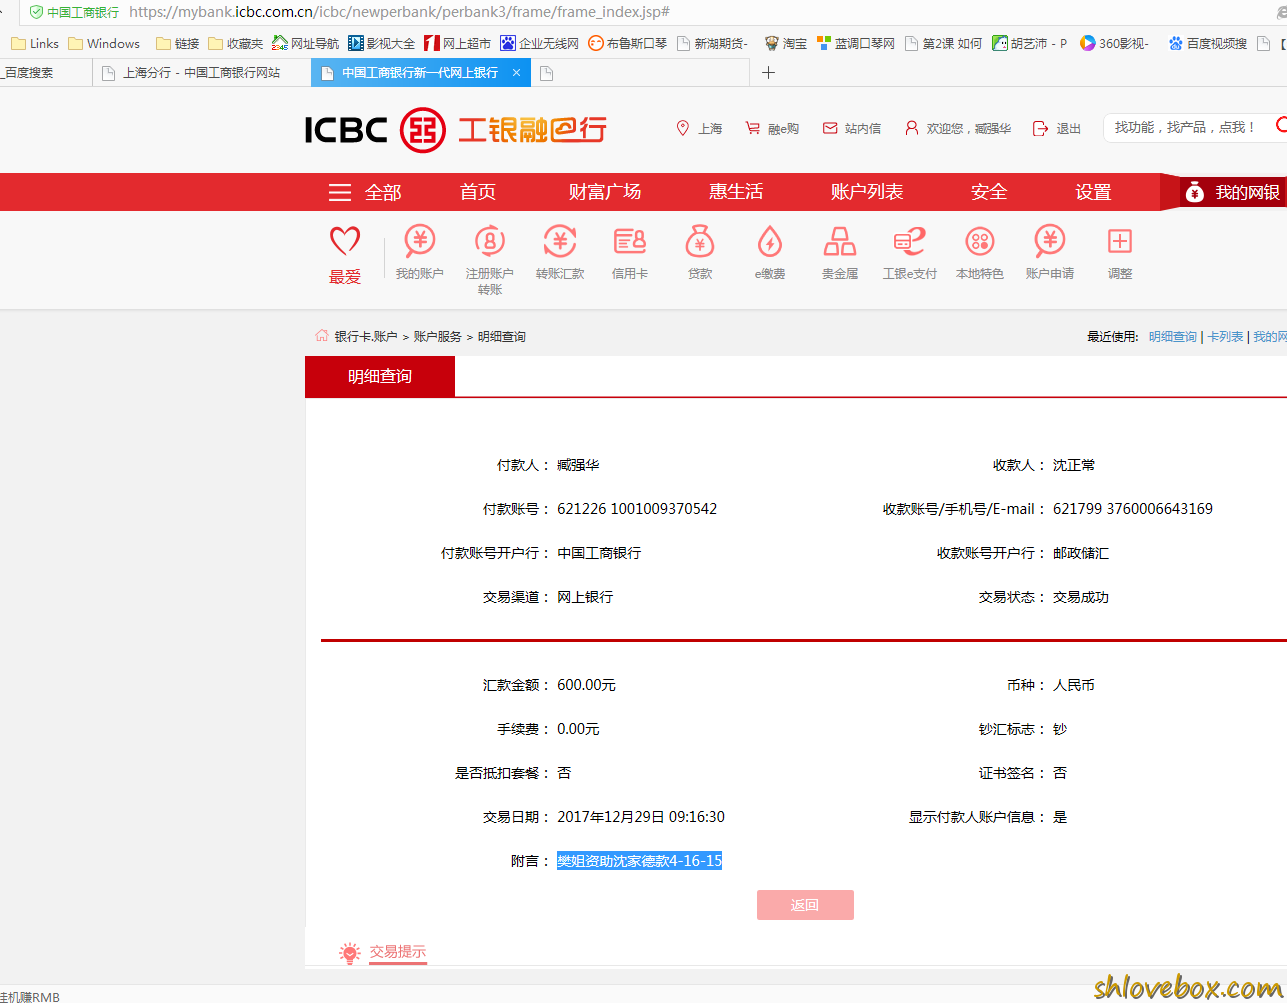The width and height of the screenshot is (1287, 1003).
Task: Open the 账户申请 icon
Action: click(x=1049, y=242)
